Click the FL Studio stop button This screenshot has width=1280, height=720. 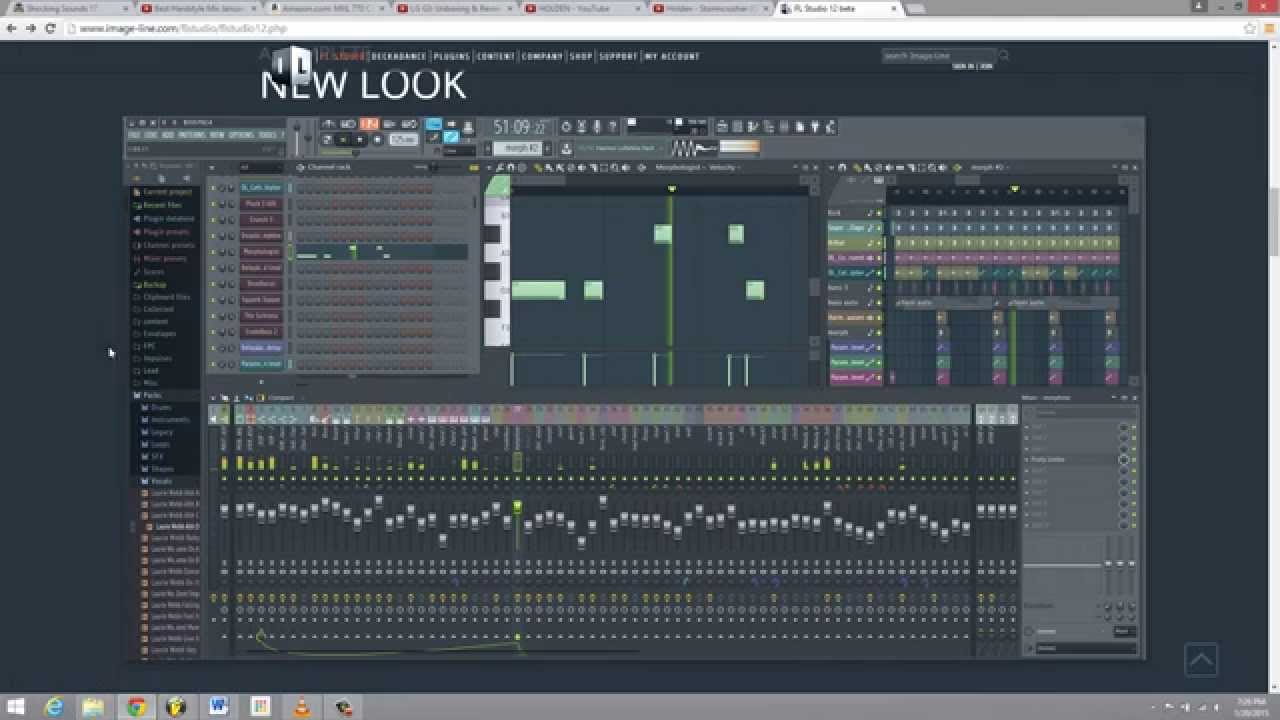[360, 139]
